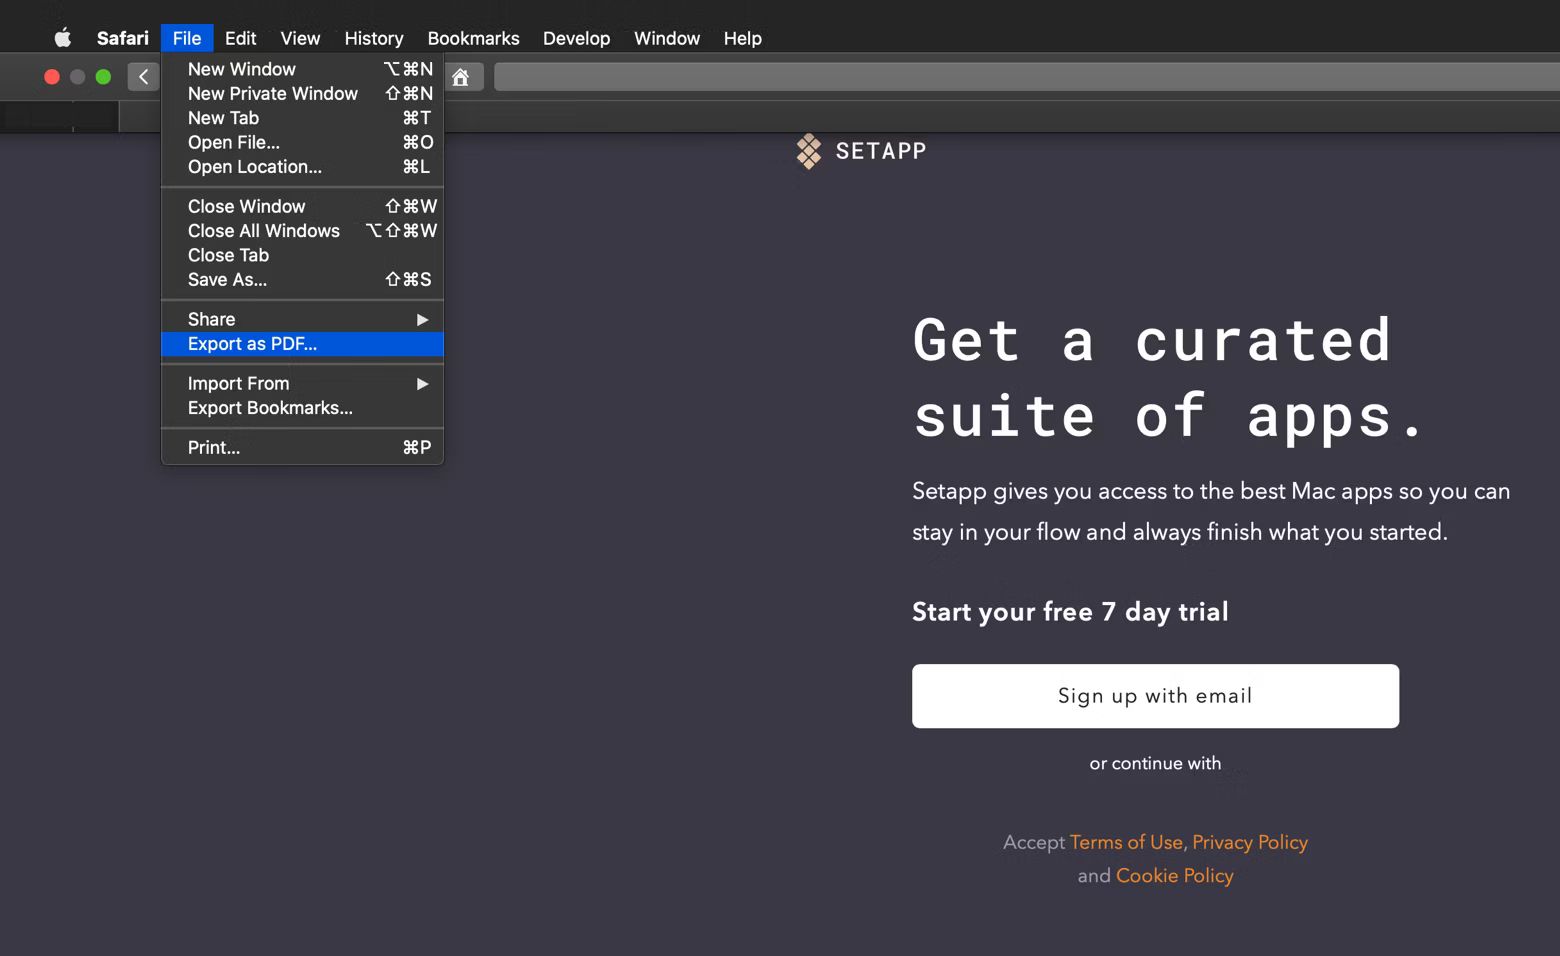Screen dimensions: 1560x956
Task: Open the Cookie Policy link
Action: [x=1174, y=875]
